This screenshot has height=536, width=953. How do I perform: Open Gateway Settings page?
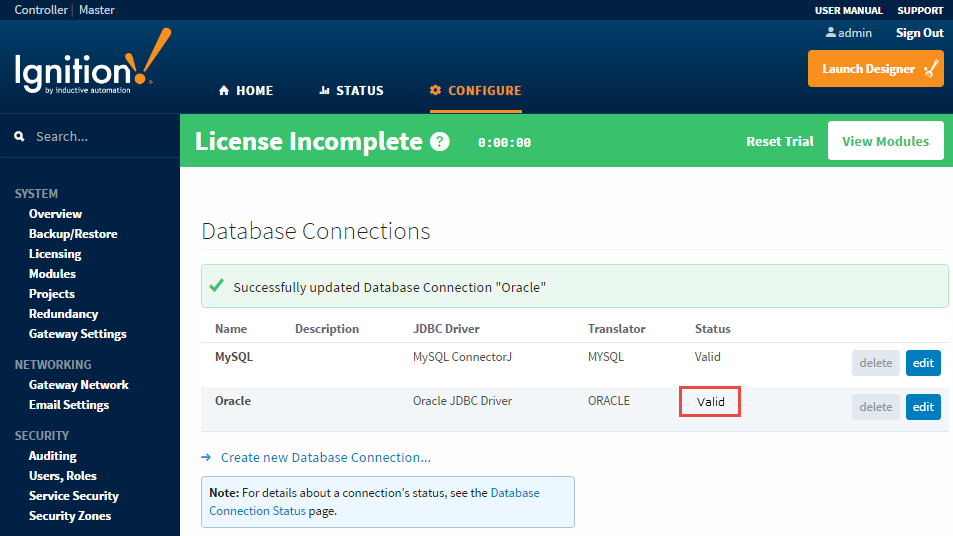coord(78,334)
